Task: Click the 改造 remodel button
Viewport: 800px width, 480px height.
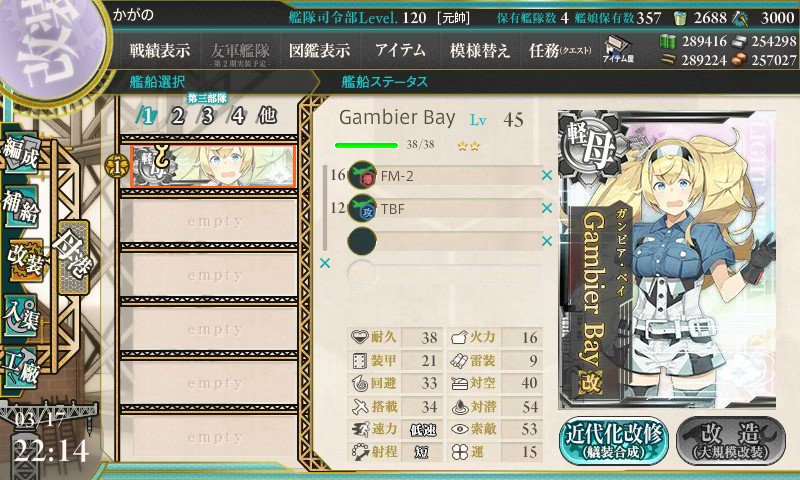Action: (x=730, y=441)
